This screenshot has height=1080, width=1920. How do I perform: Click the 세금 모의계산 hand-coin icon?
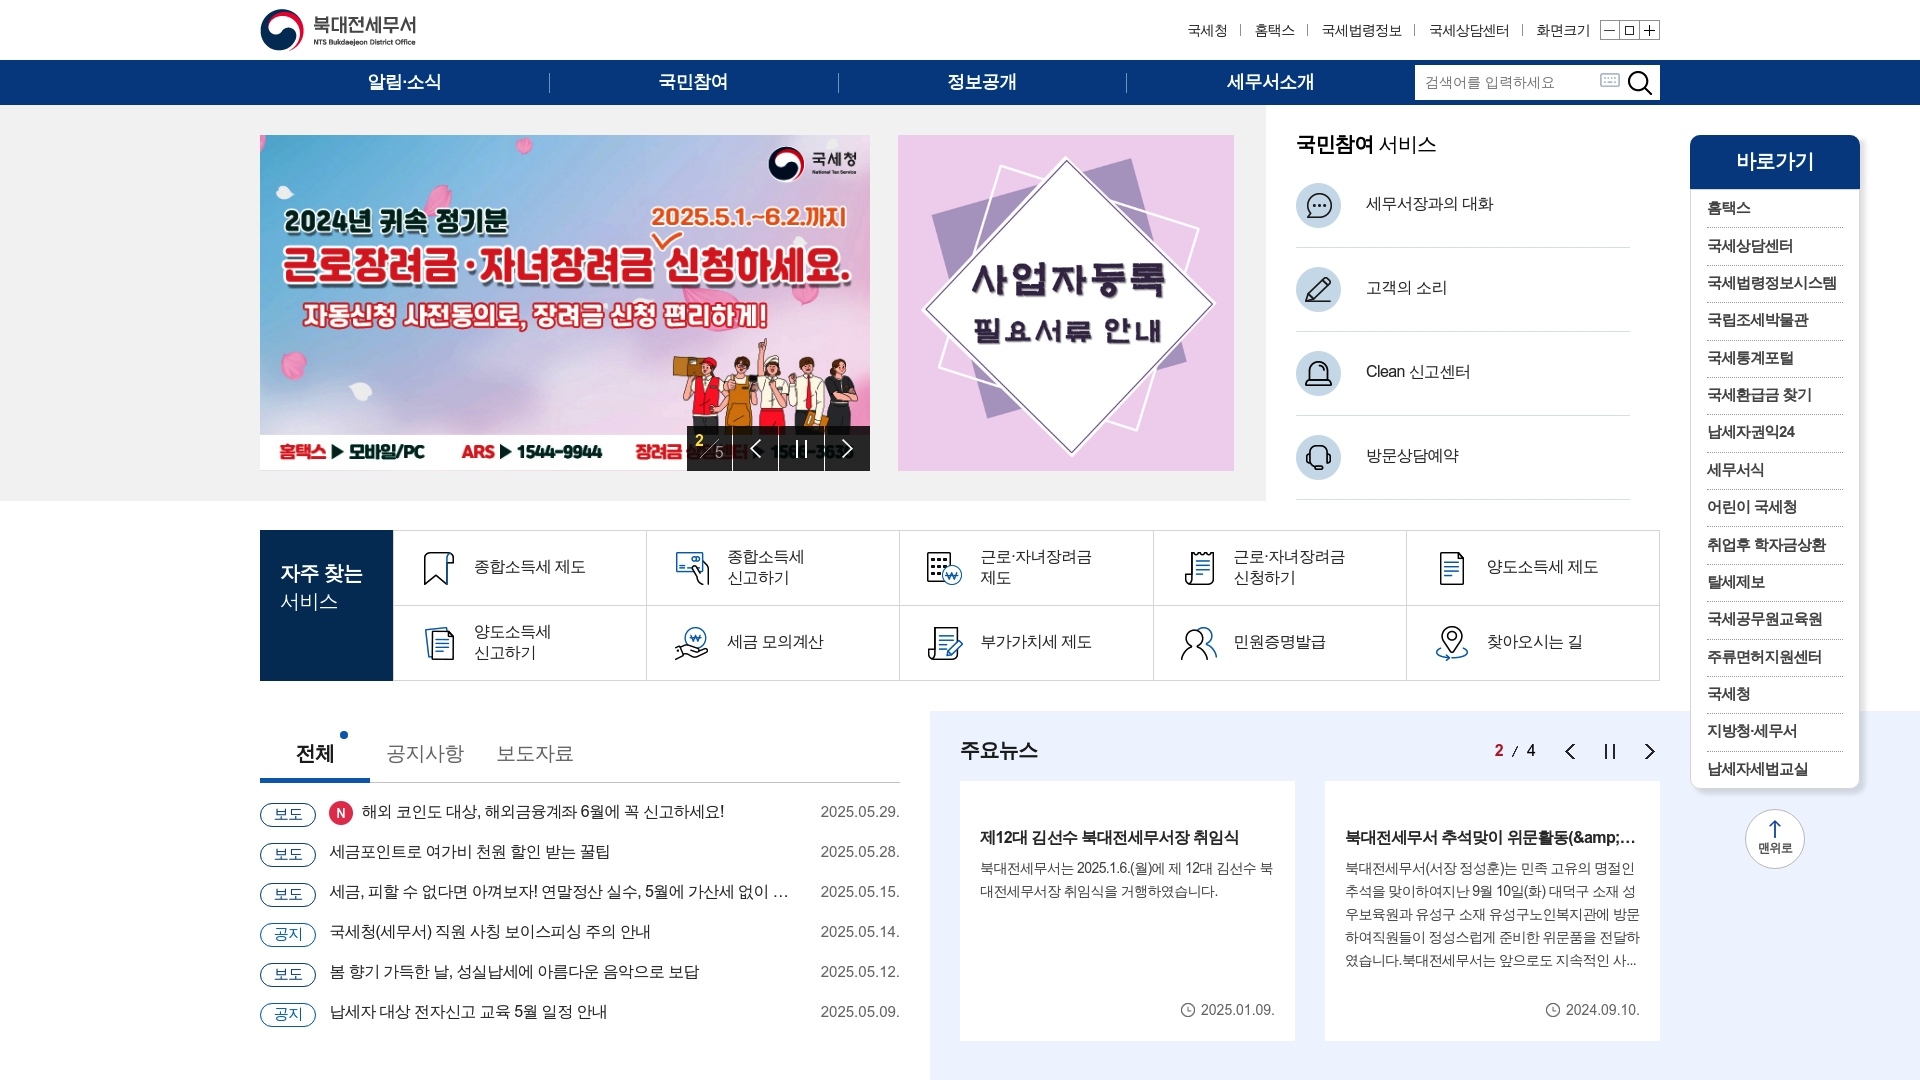click(691, 643)
